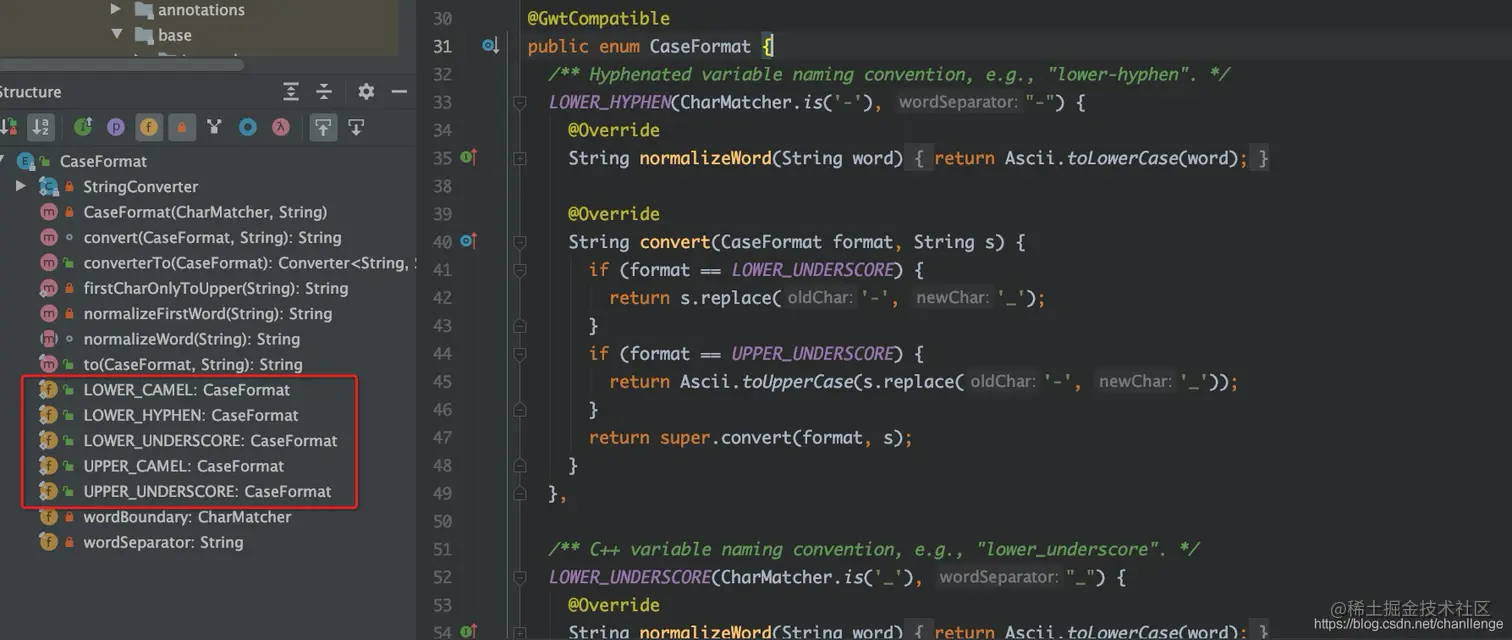Toggle Show Properties filter
The height and width of the screenshot is (640, 1512).
coord(116,127)
